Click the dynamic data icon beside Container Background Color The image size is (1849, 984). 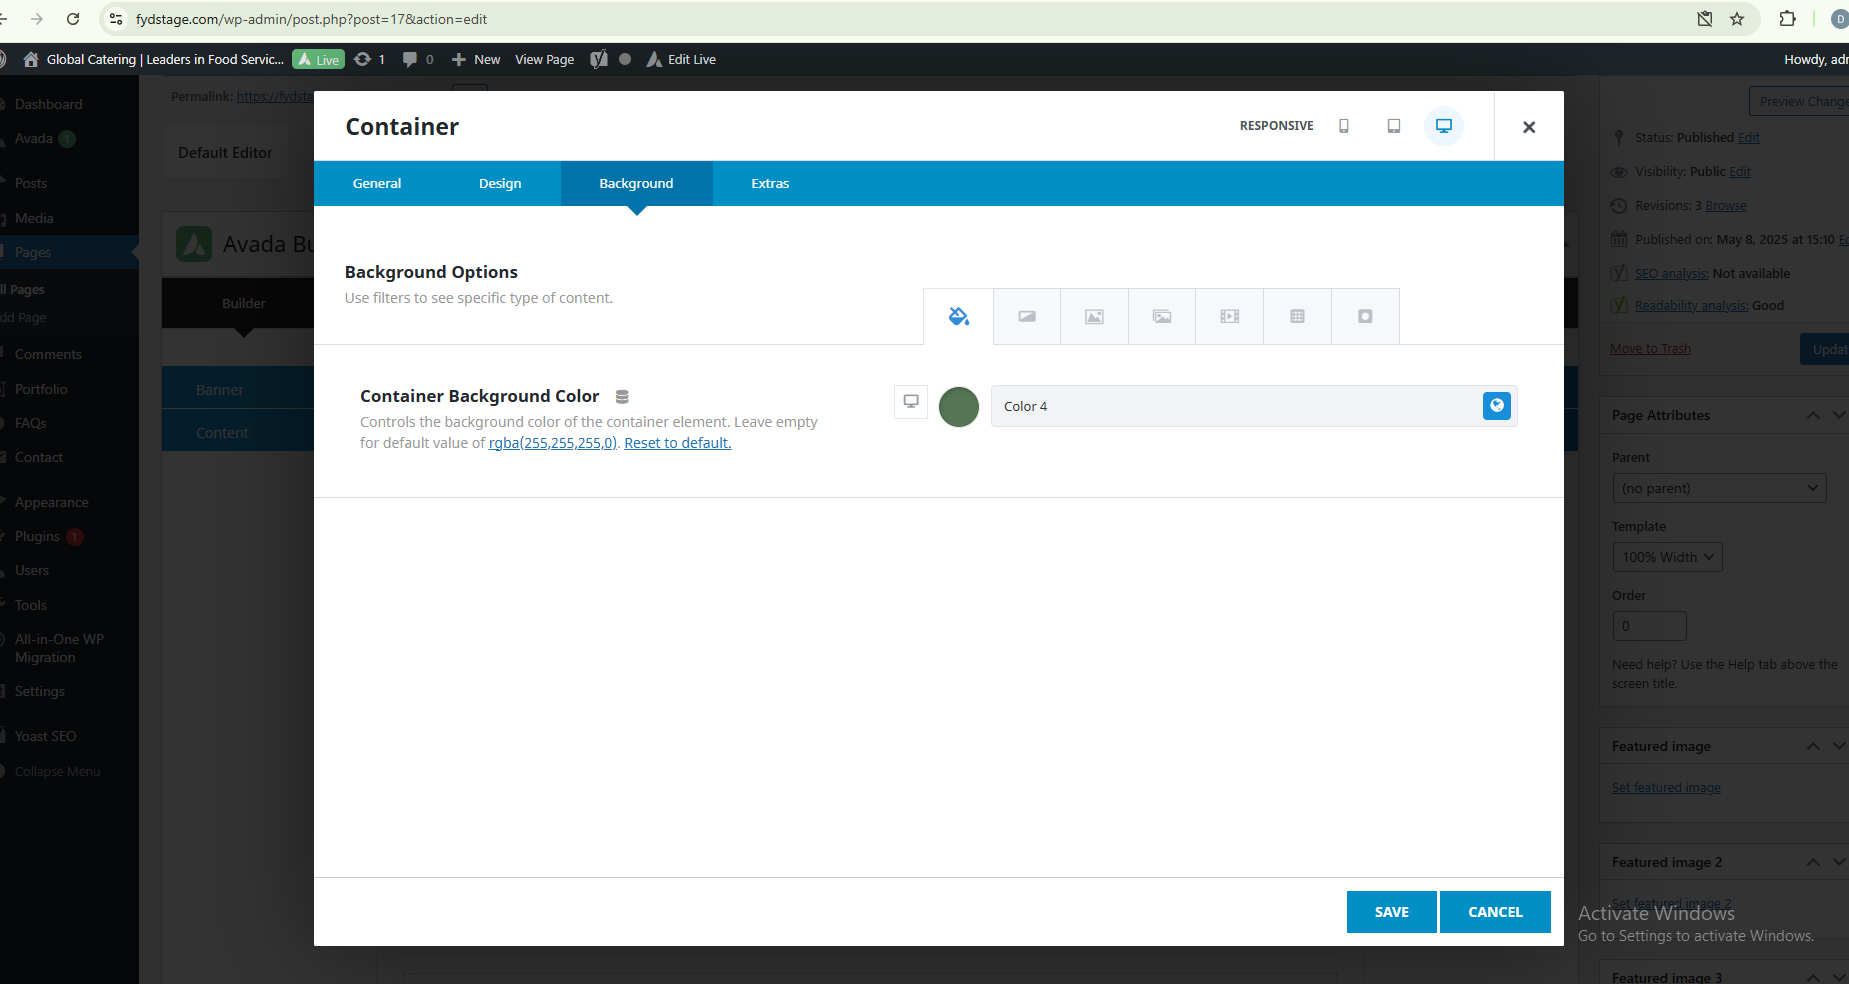coord(622,397)
